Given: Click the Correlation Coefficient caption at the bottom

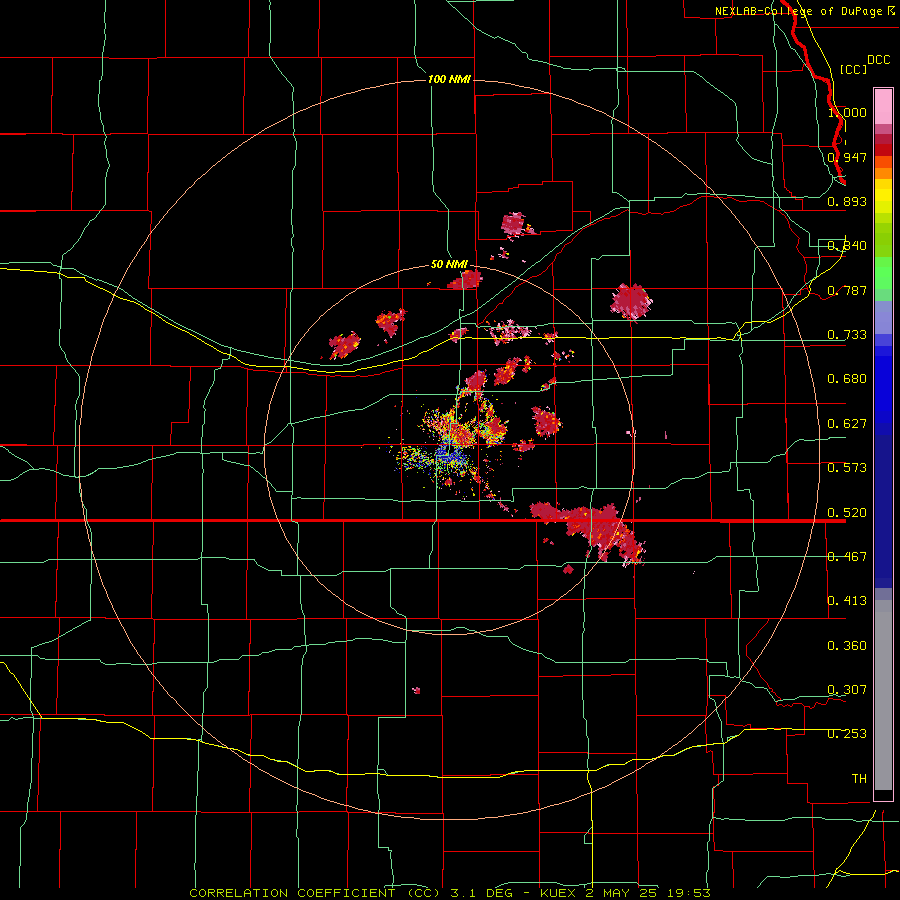Looking at the screenshot, I should tap(449, 893).
